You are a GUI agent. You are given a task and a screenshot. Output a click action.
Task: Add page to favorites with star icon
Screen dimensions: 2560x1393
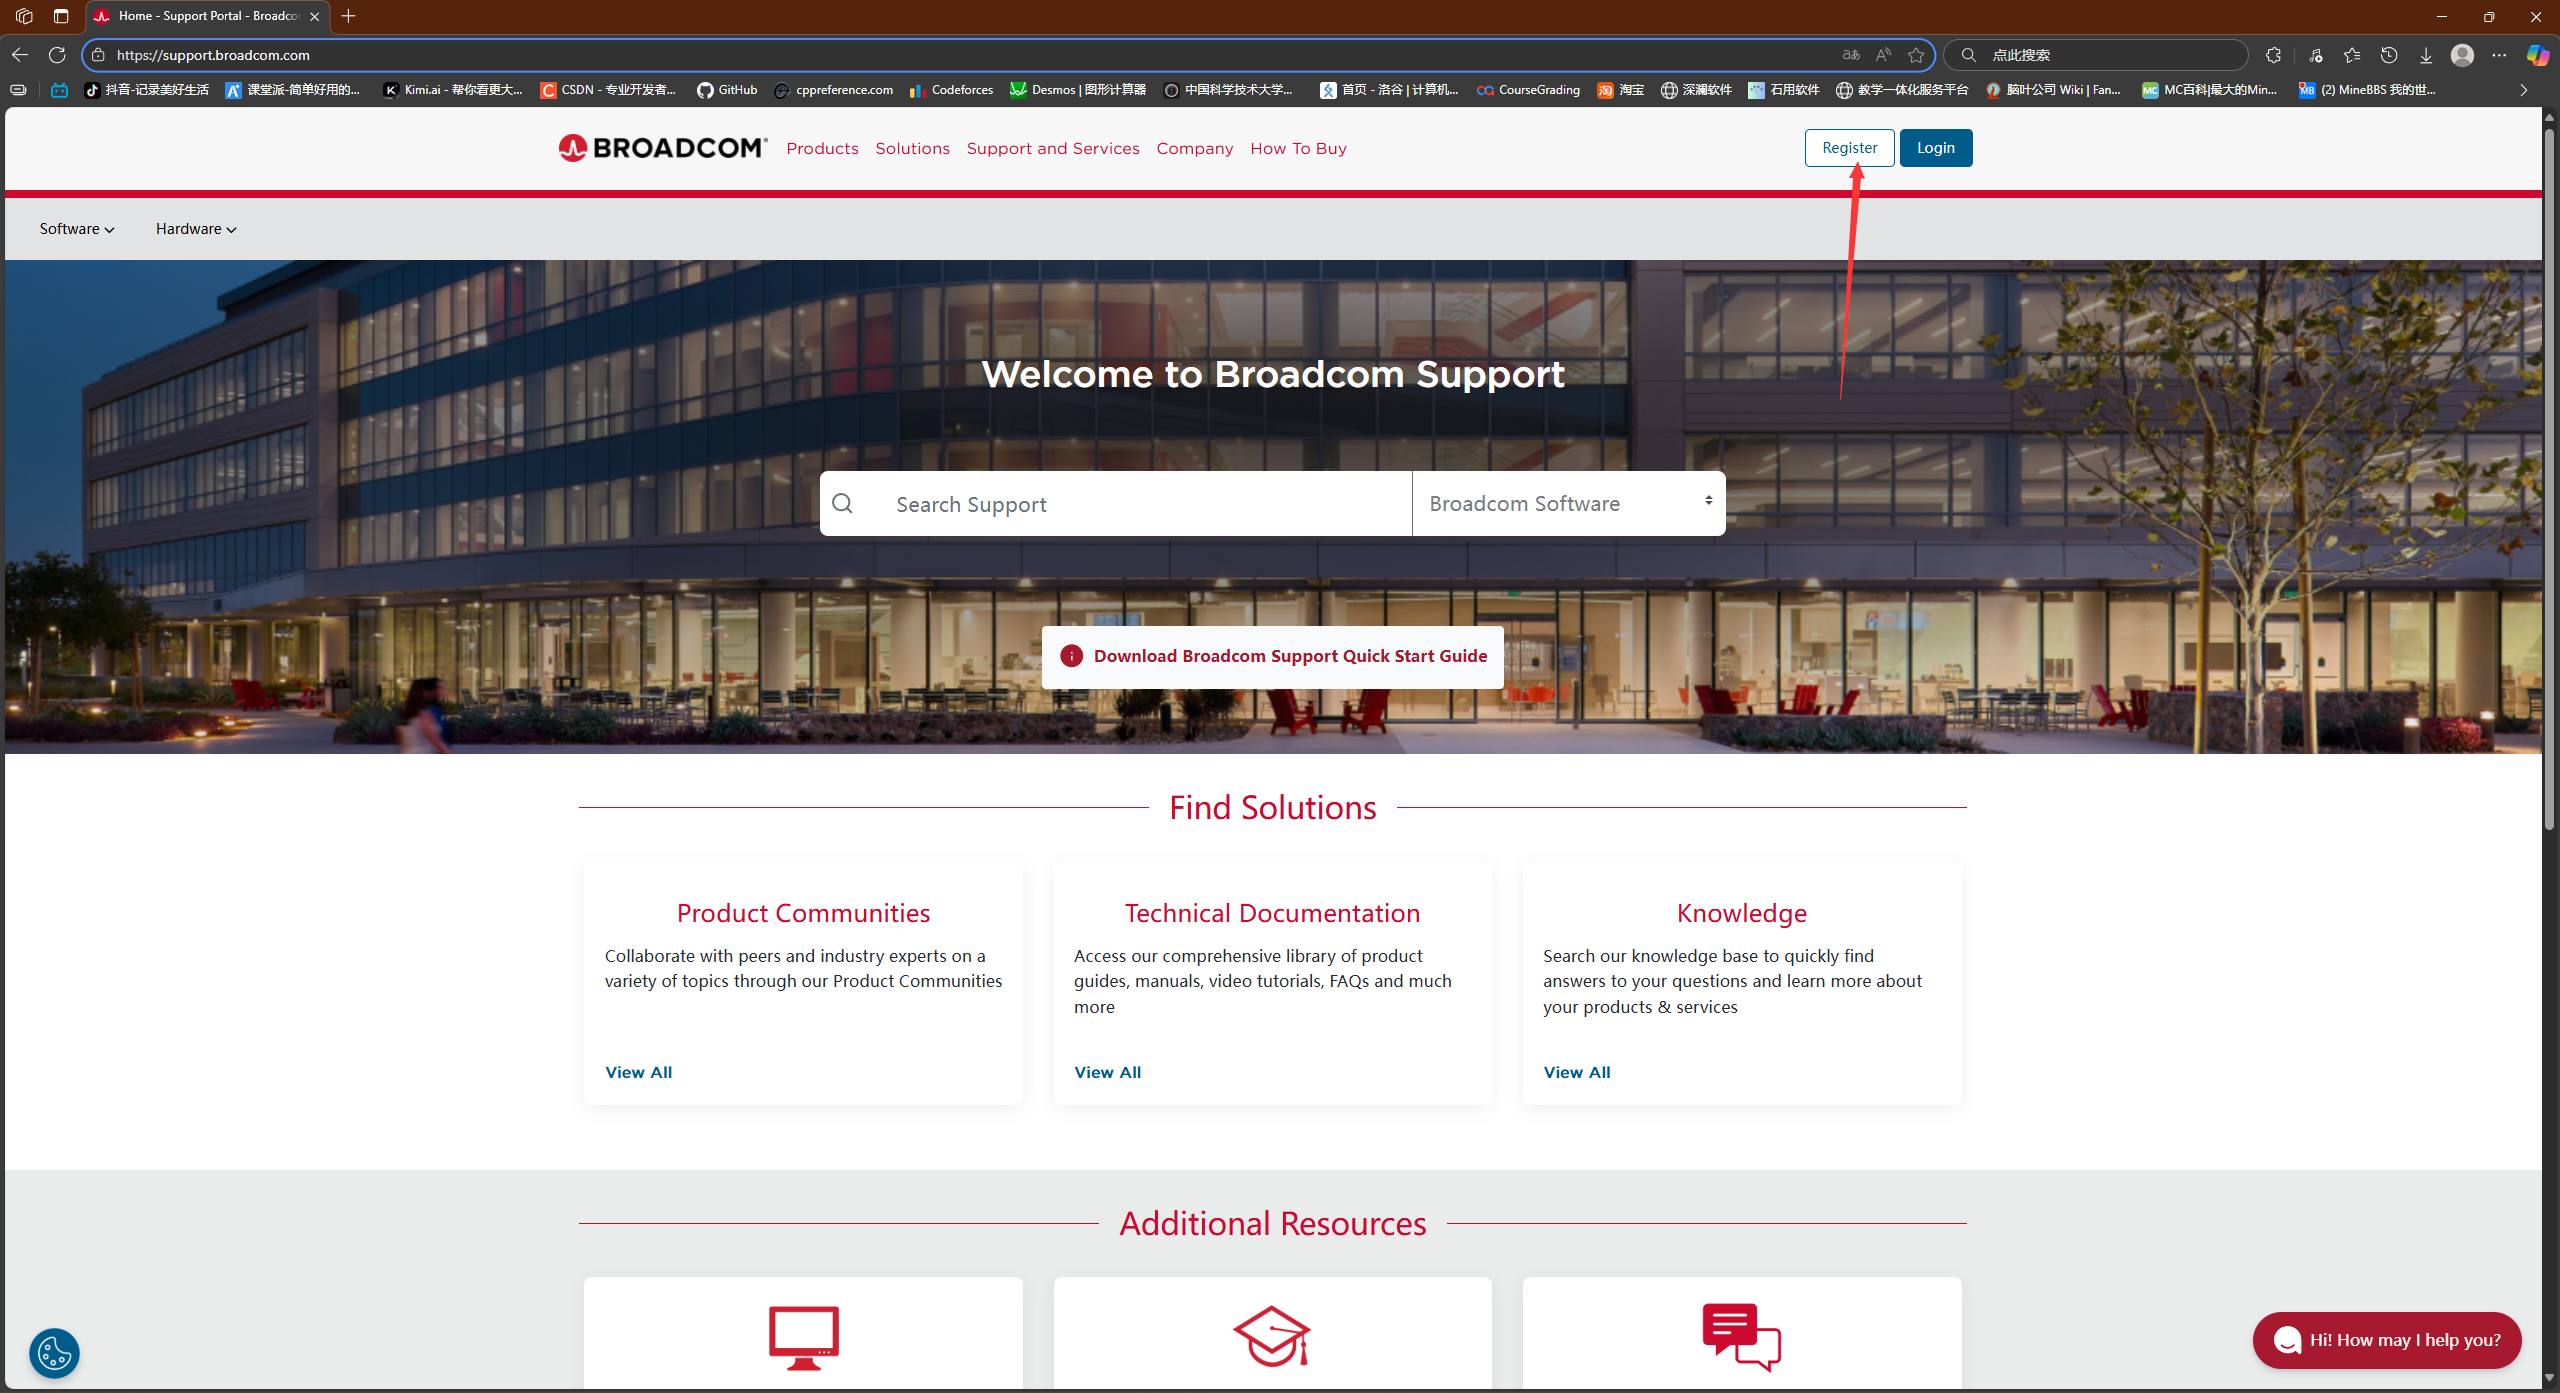click(1916, 55)
